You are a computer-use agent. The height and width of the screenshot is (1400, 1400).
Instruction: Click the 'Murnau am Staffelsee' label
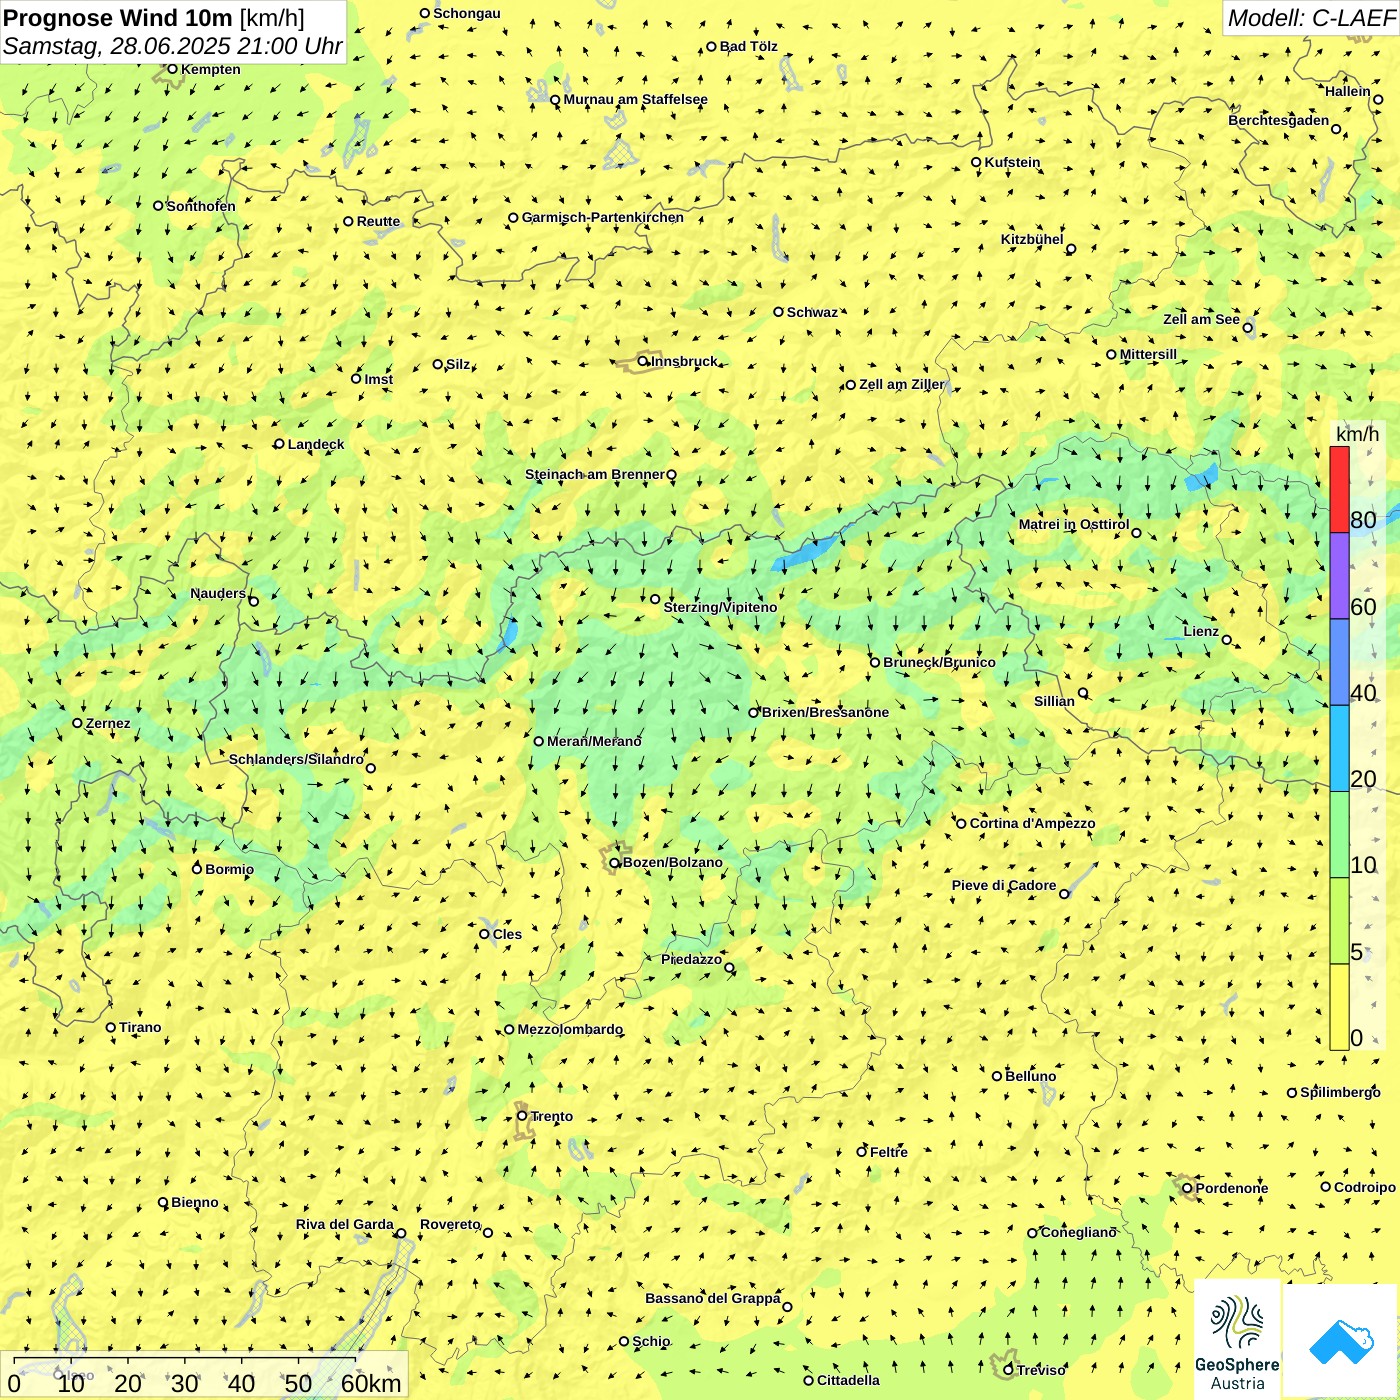(635, 99)
